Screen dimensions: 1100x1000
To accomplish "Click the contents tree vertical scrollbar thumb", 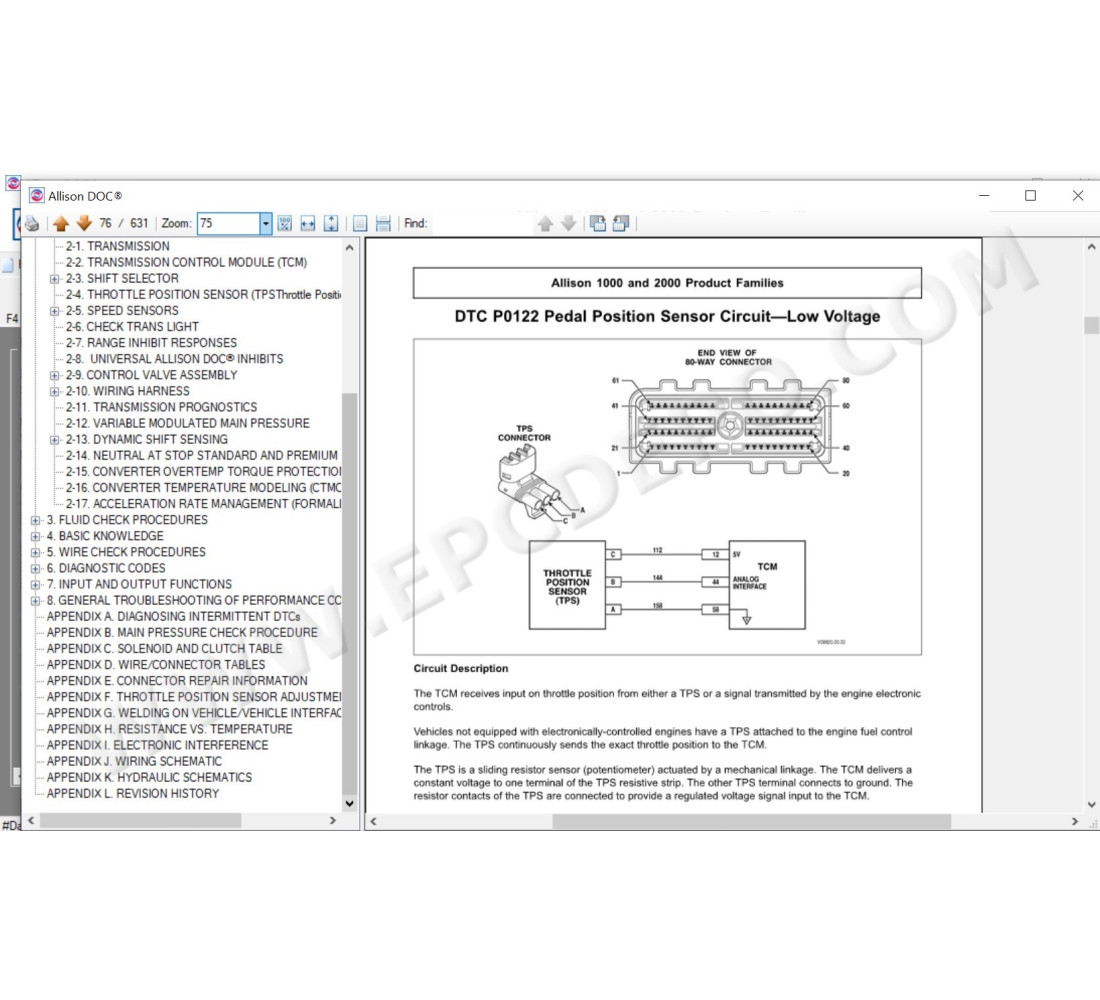I will point(349,593).
